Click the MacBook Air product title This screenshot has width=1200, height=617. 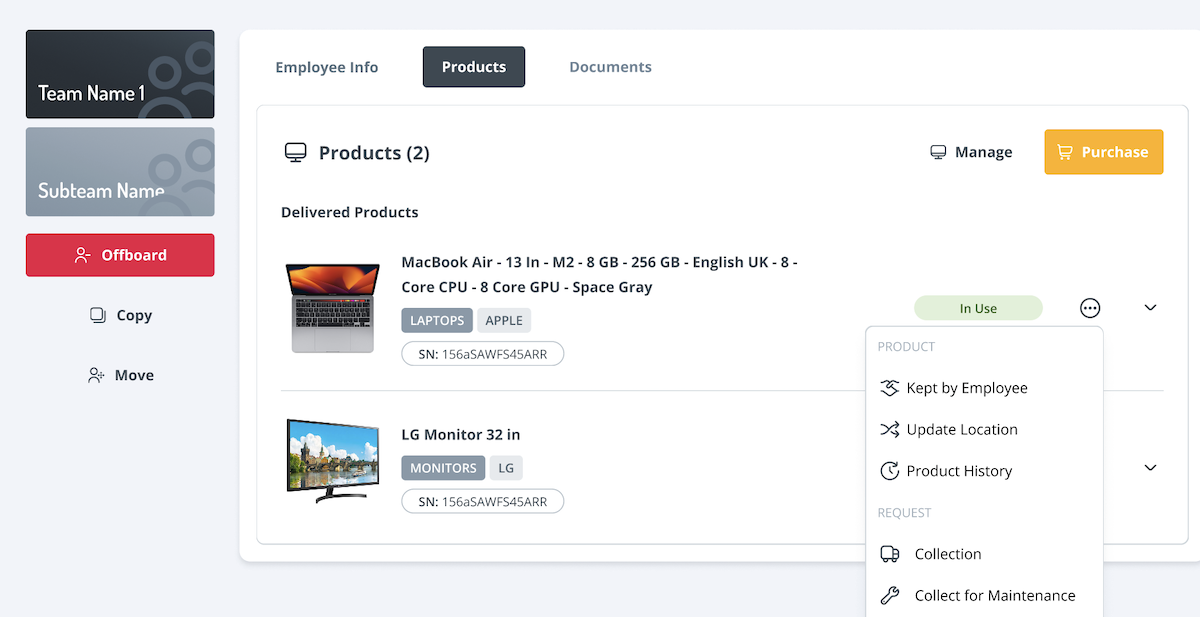(599, 274)
